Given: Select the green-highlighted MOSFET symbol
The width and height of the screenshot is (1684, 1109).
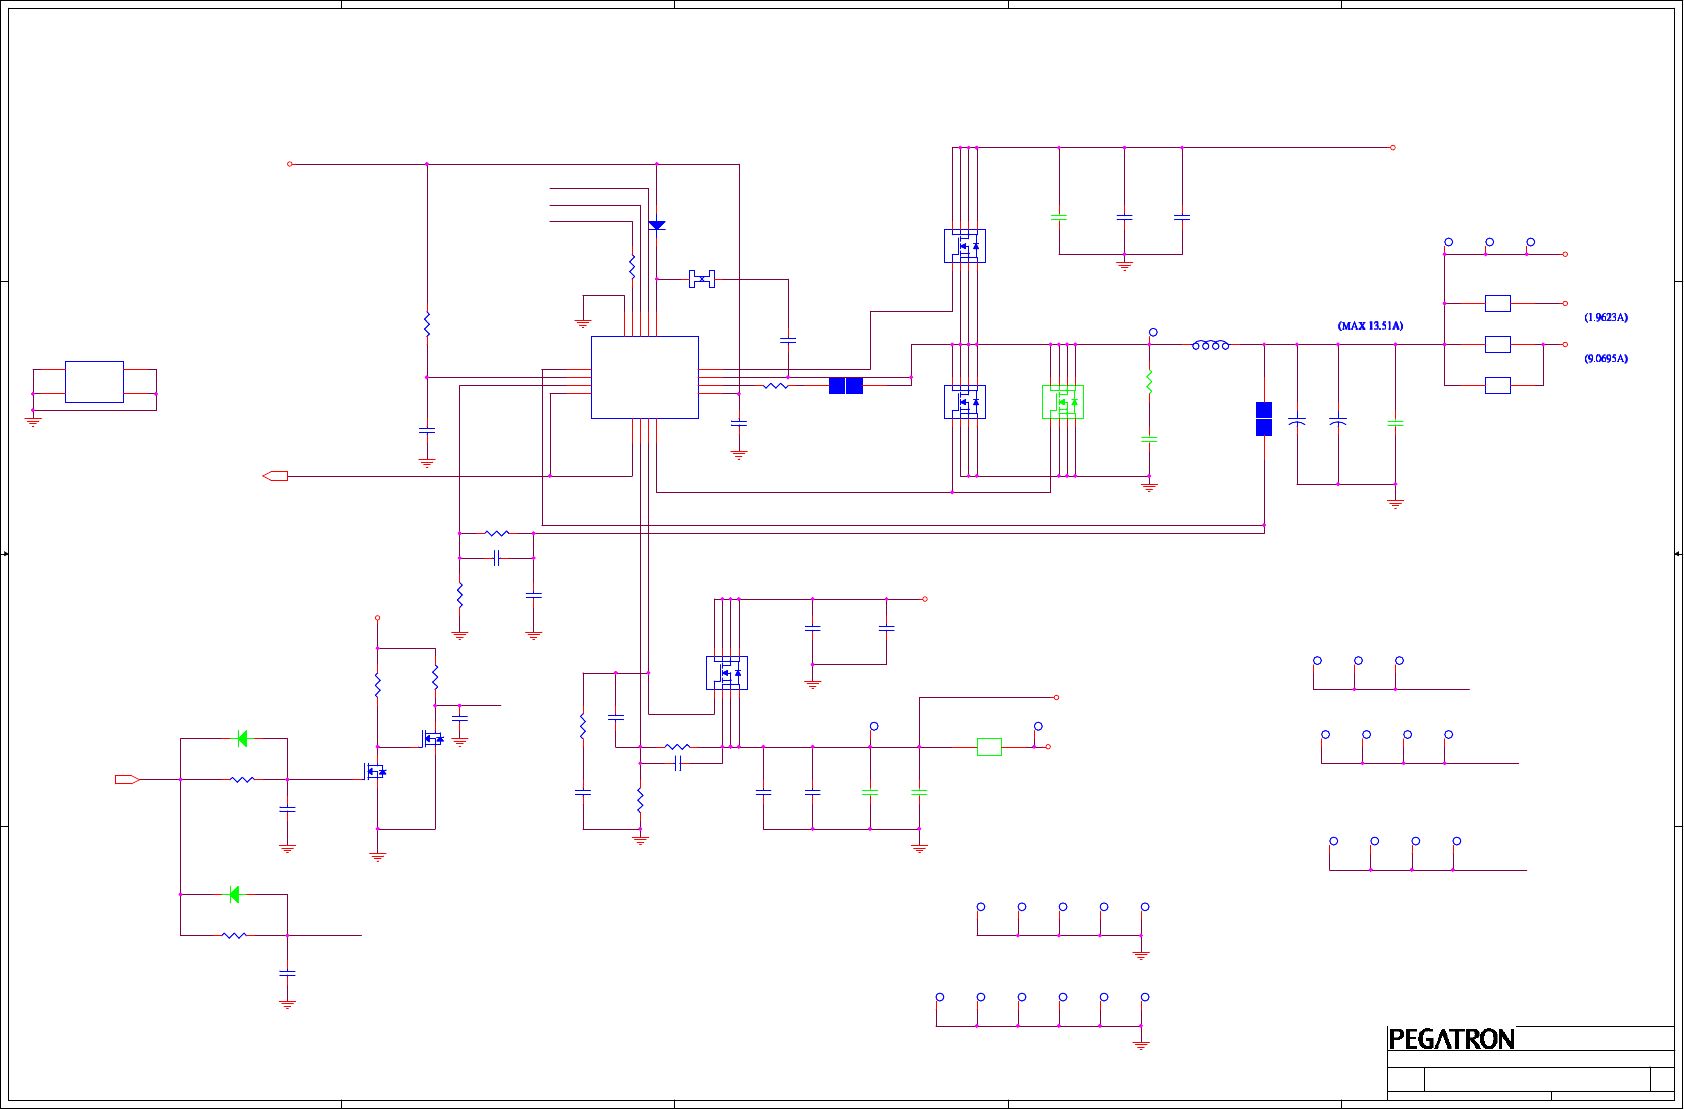Looking at the screenshot, I should [x=1063, y=402].
